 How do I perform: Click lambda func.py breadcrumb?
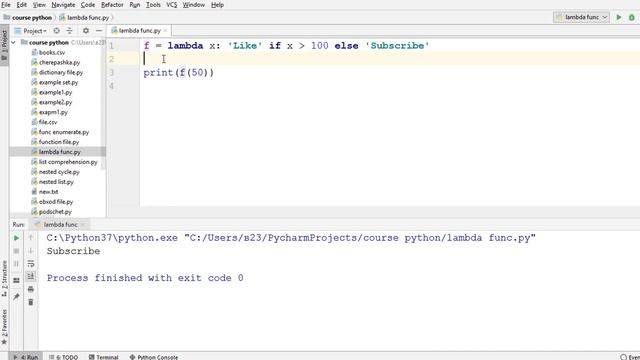(x=84, y=18)
